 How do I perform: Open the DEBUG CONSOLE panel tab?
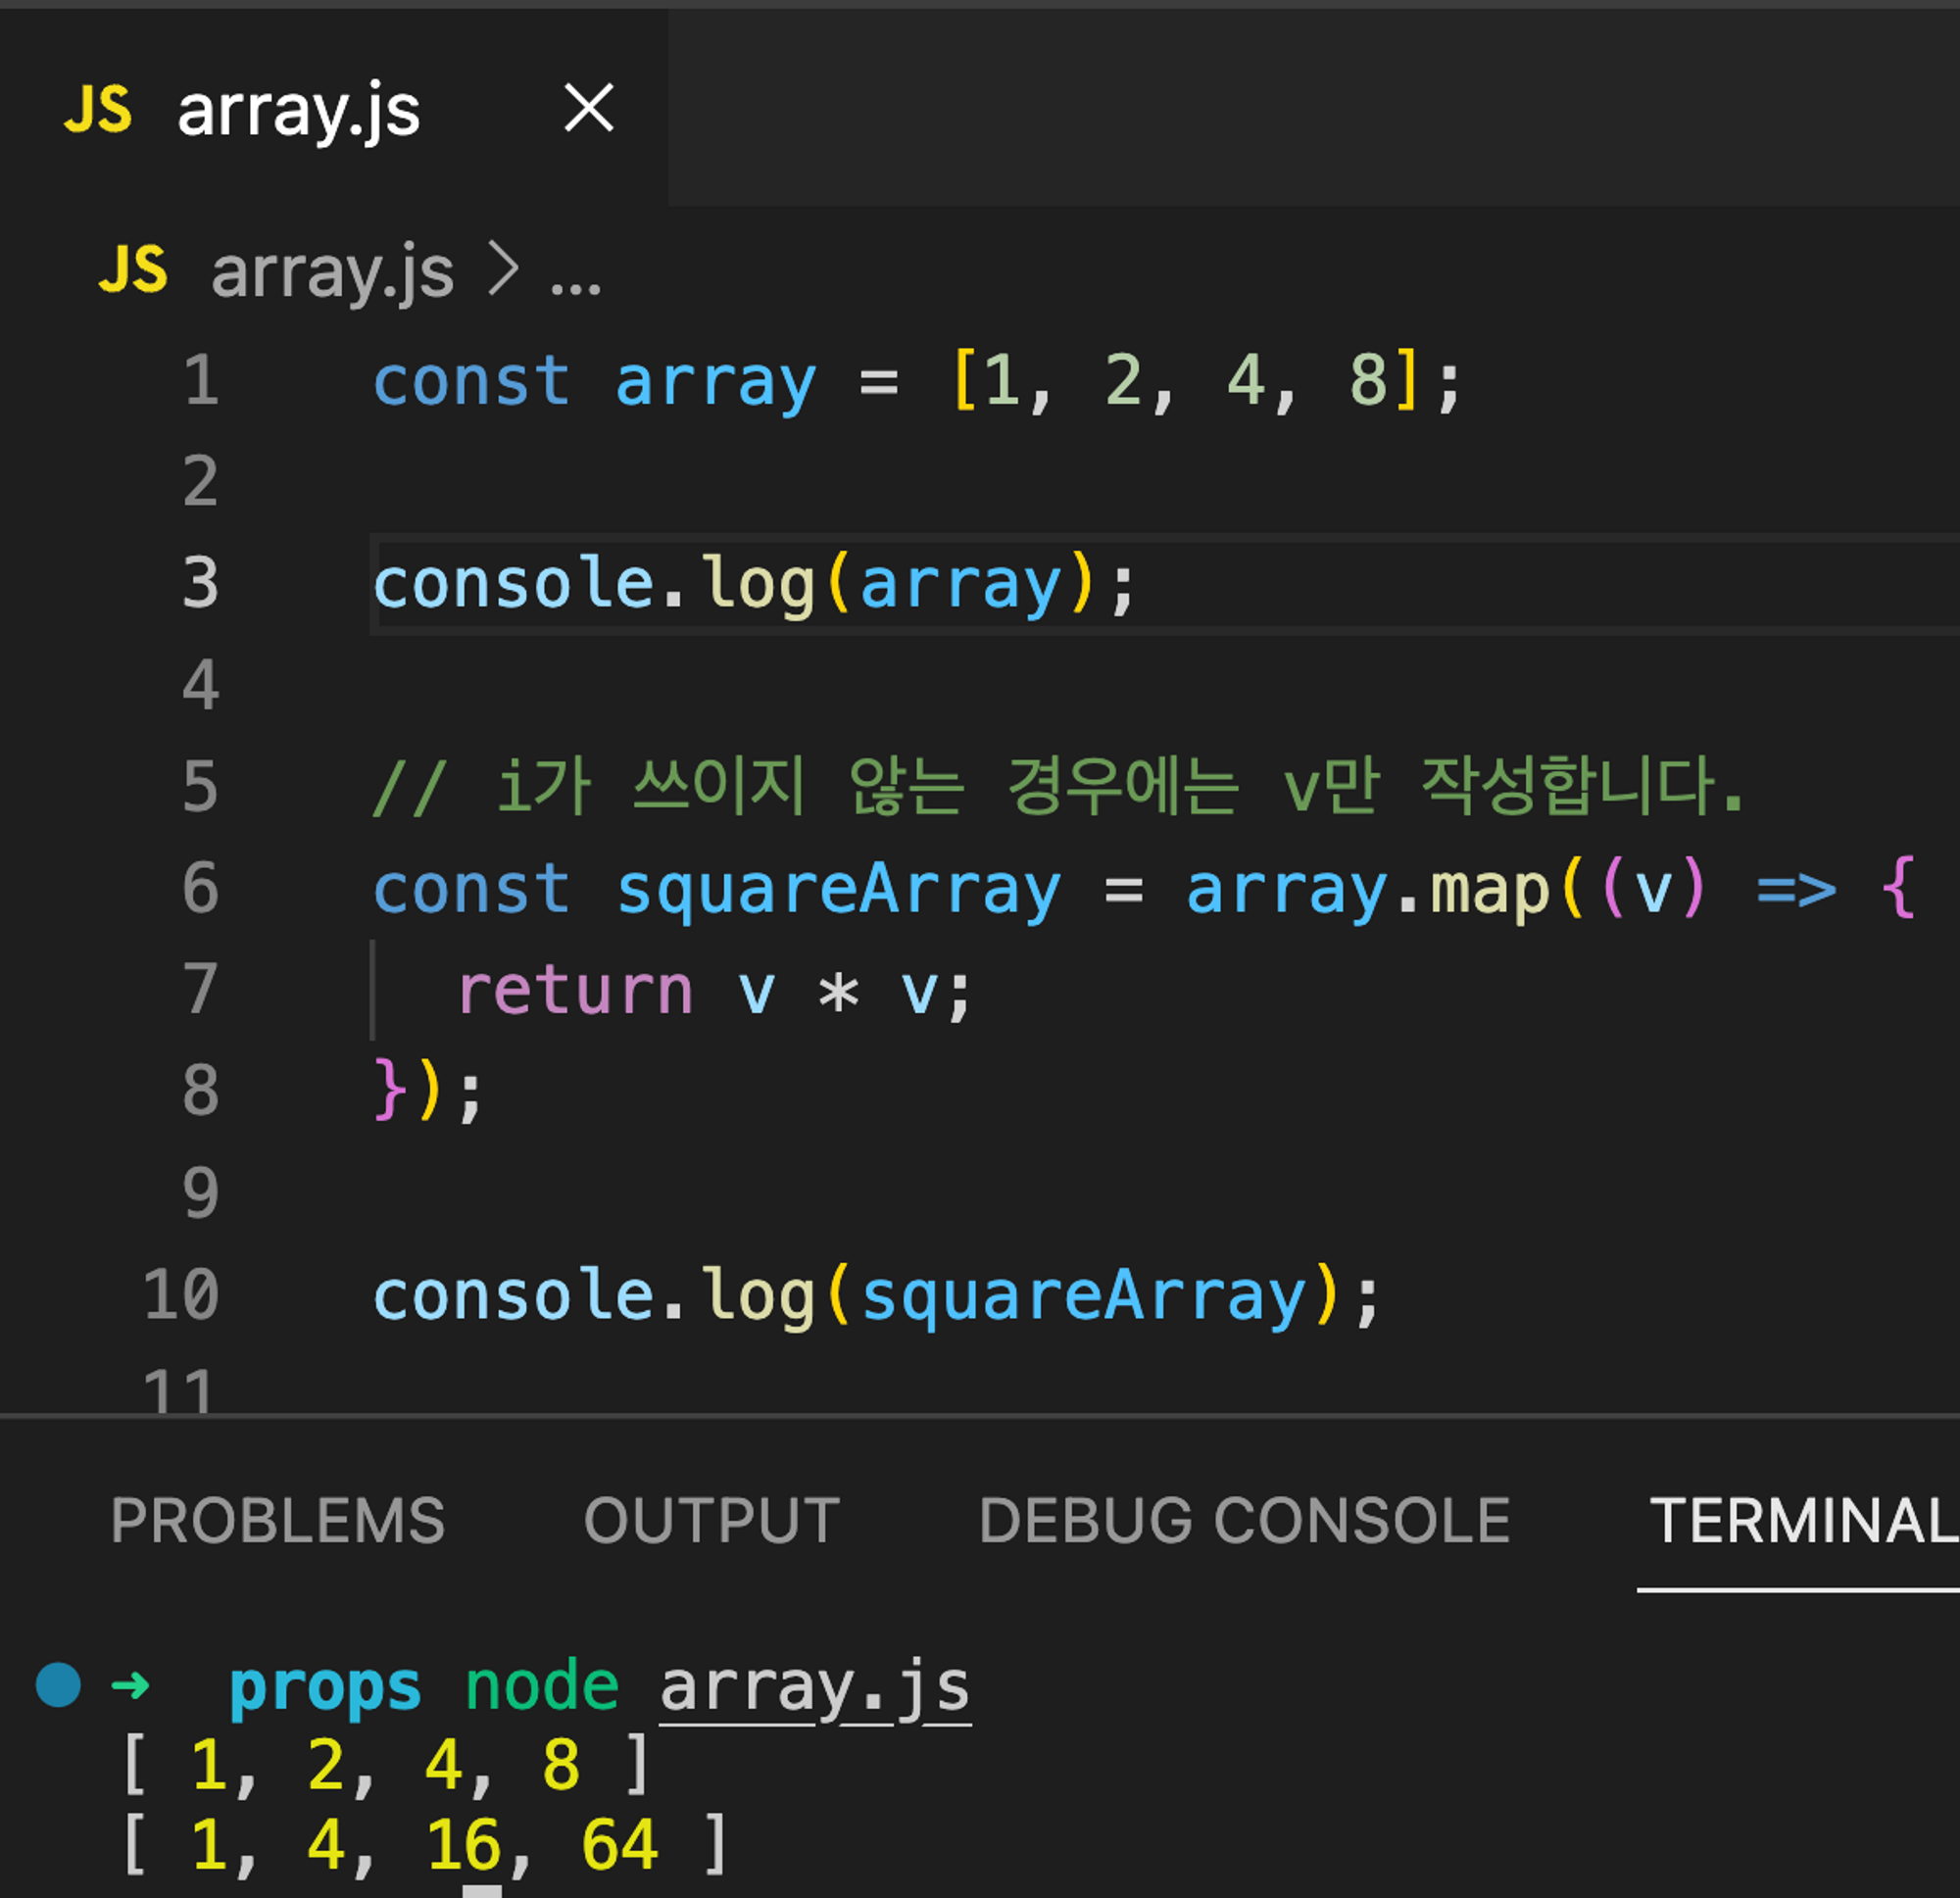(1245, 1521)
